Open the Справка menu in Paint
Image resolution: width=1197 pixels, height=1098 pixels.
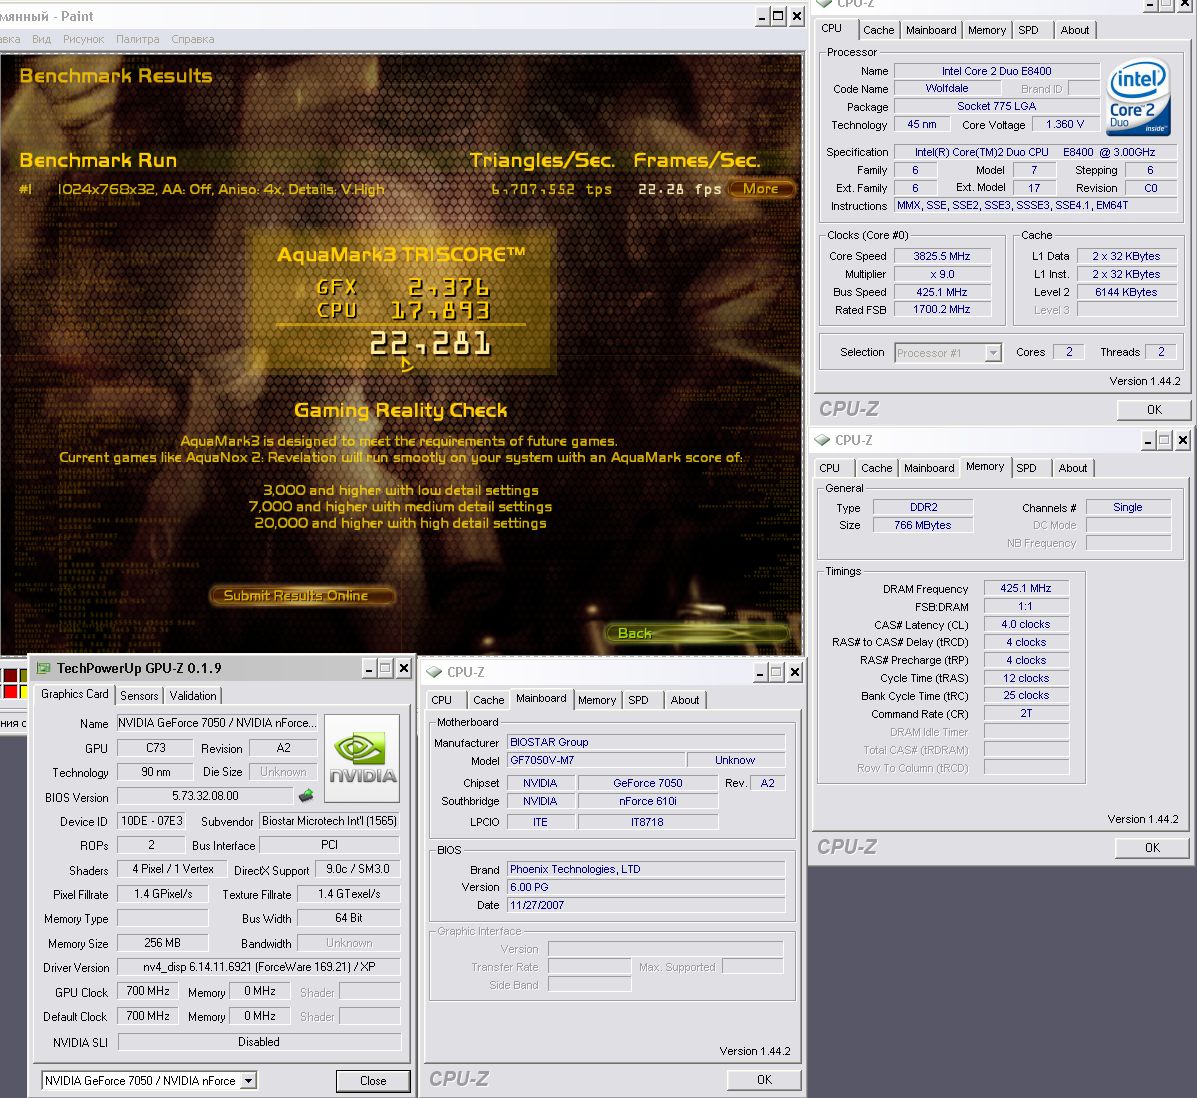click(x=192, y=39)
